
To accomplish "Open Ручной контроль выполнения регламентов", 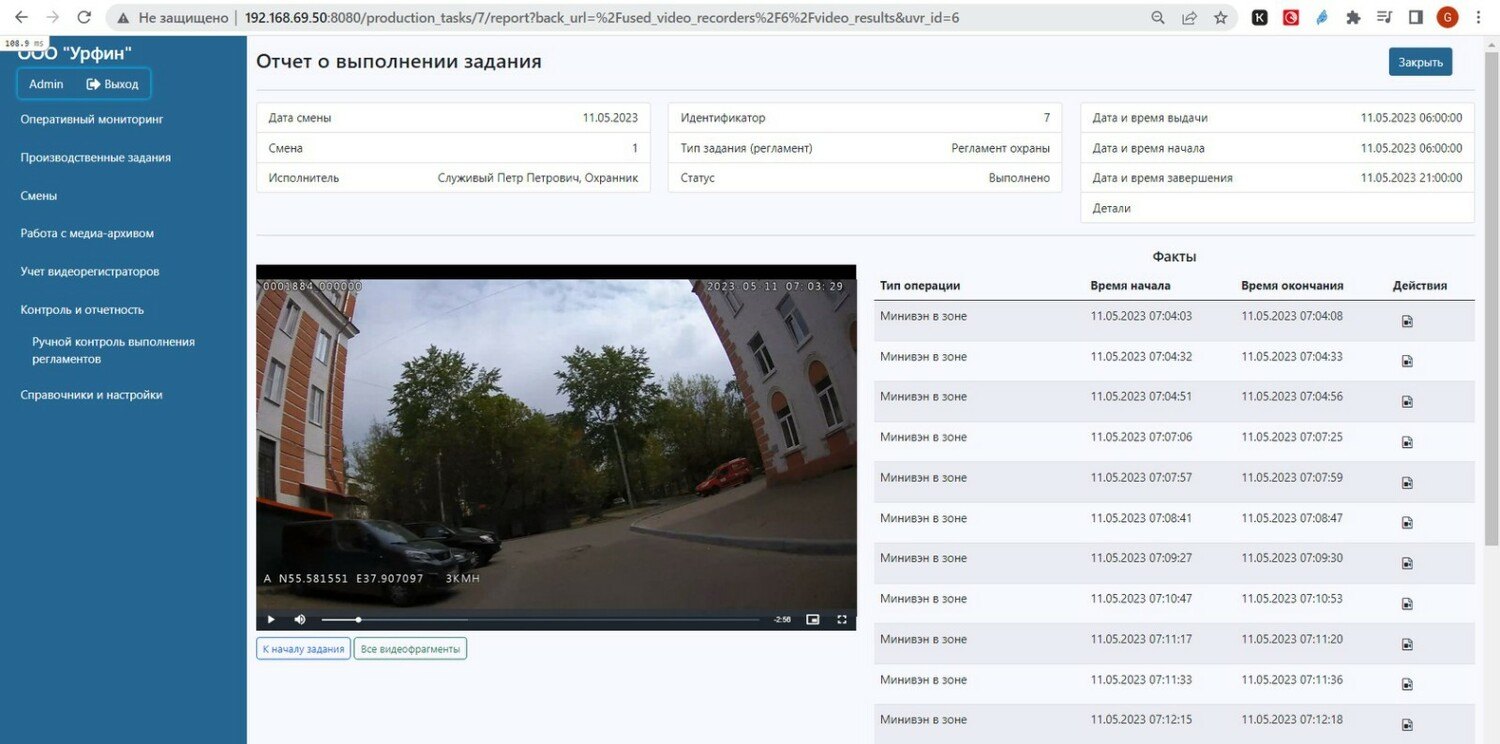I will 113,350.
